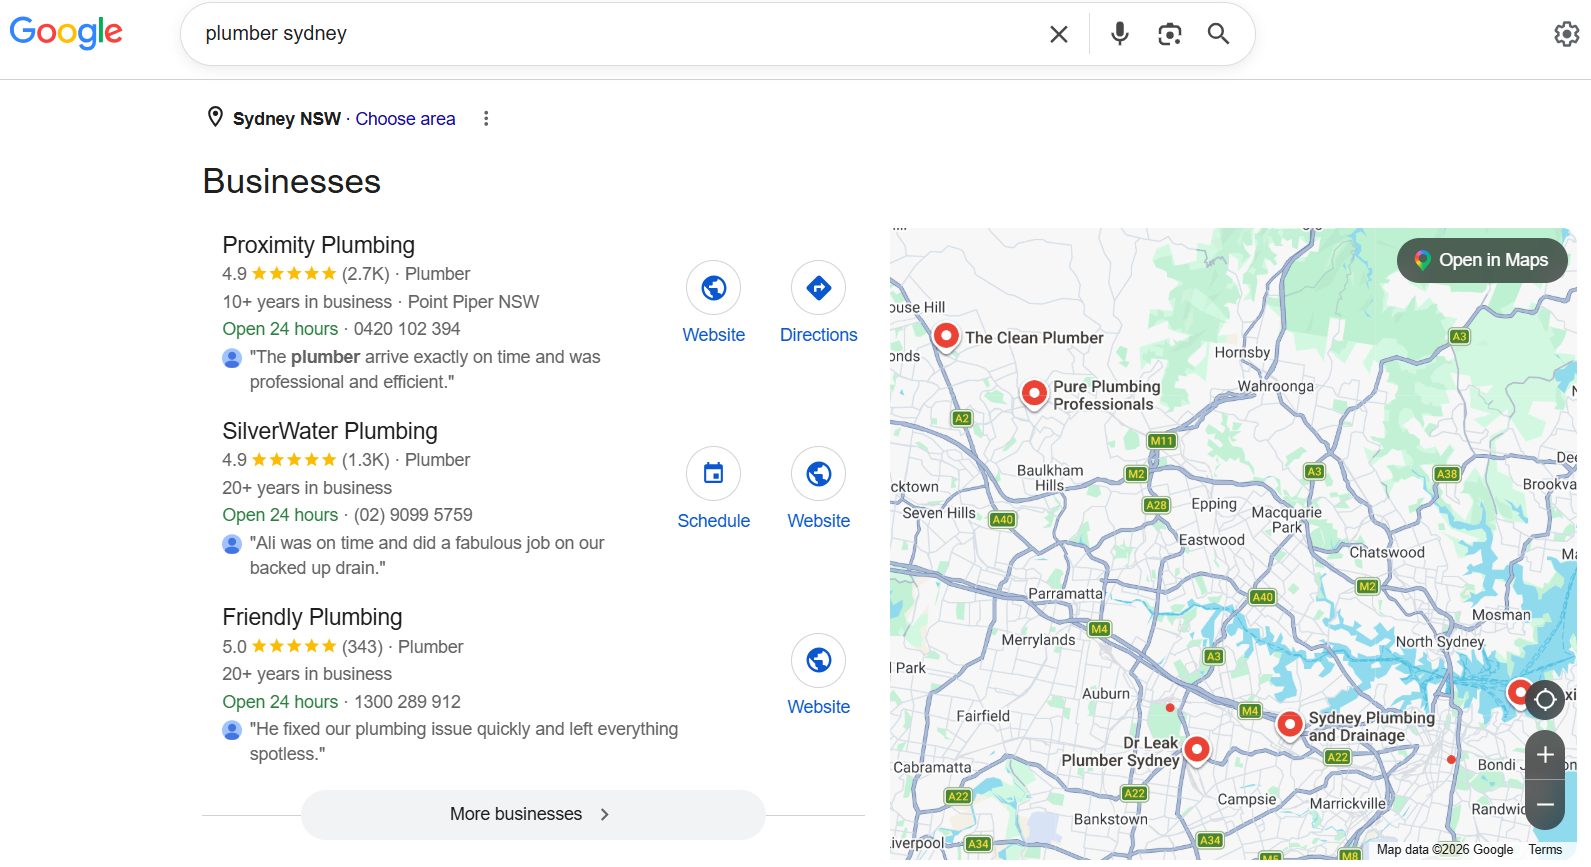Open SilverWater Plumbing listing title
Screen dimensions: 1591x867
pyautogui.click(x=330, y=431)
